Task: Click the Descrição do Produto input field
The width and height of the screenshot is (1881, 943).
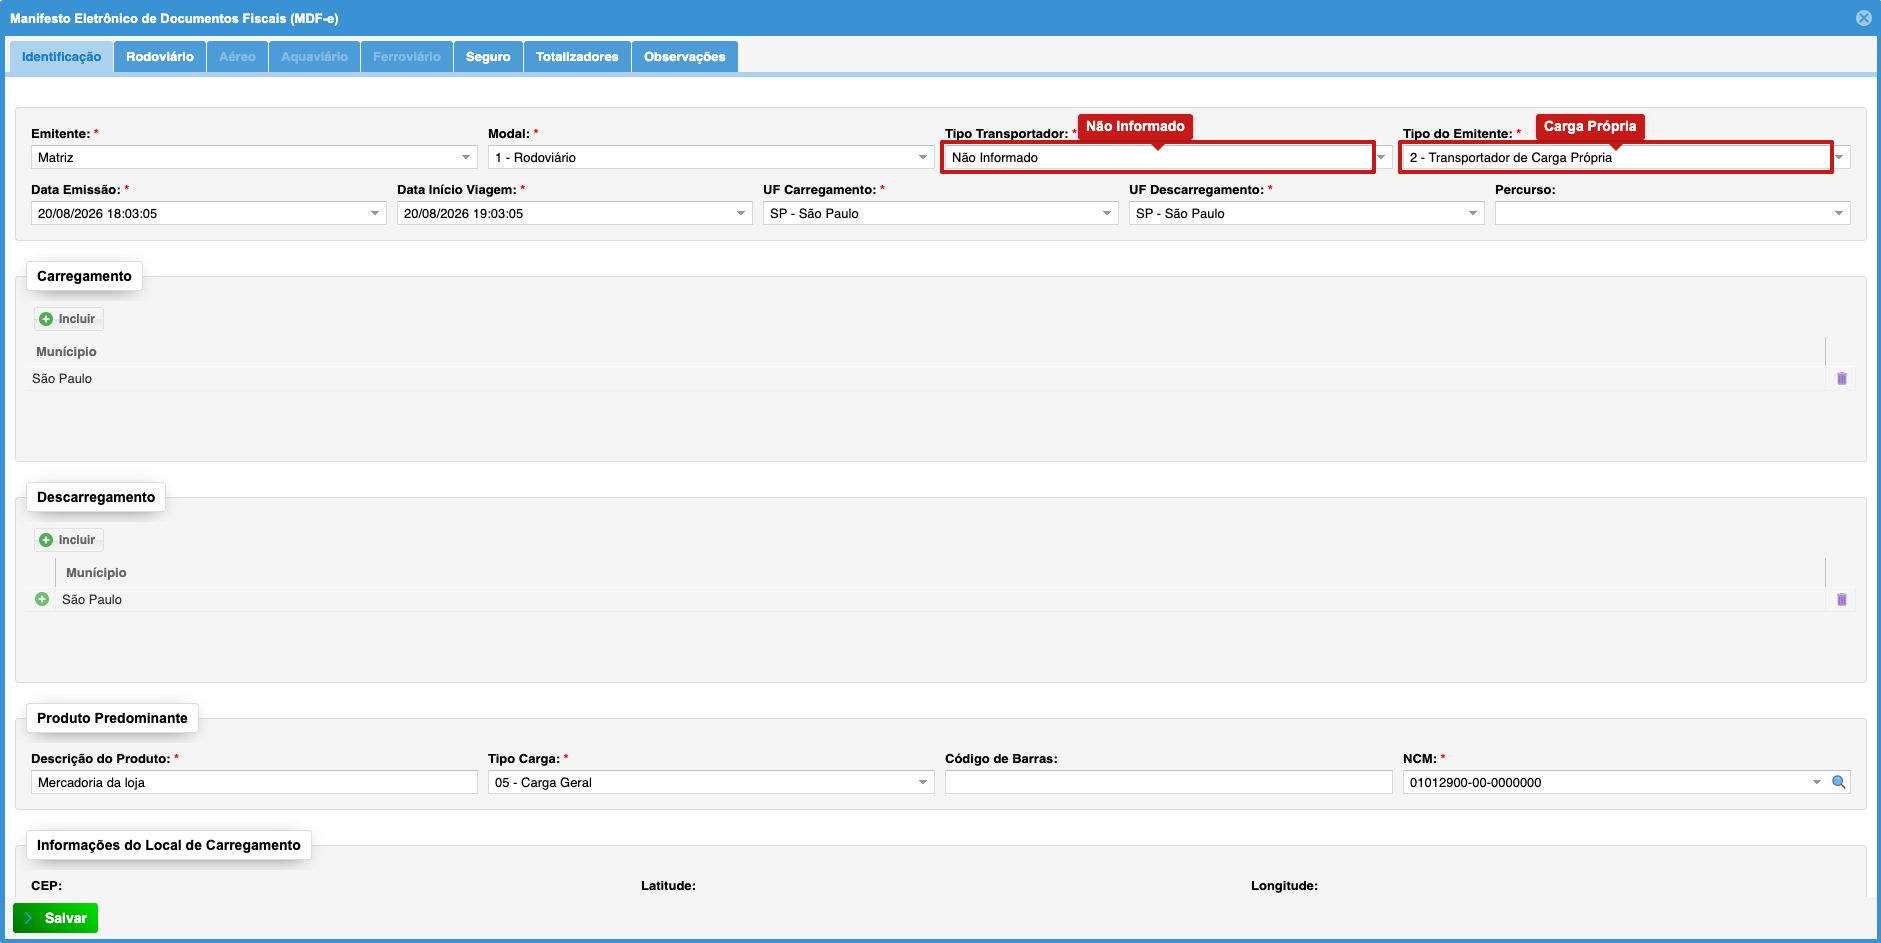Action: click(x=254, y=782)
